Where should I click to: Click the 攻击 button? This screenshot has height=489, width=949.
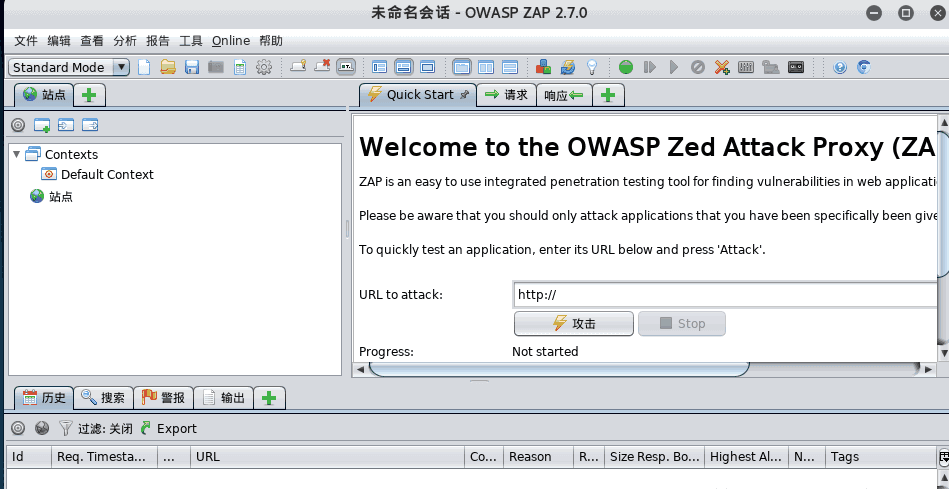[574, 324]
